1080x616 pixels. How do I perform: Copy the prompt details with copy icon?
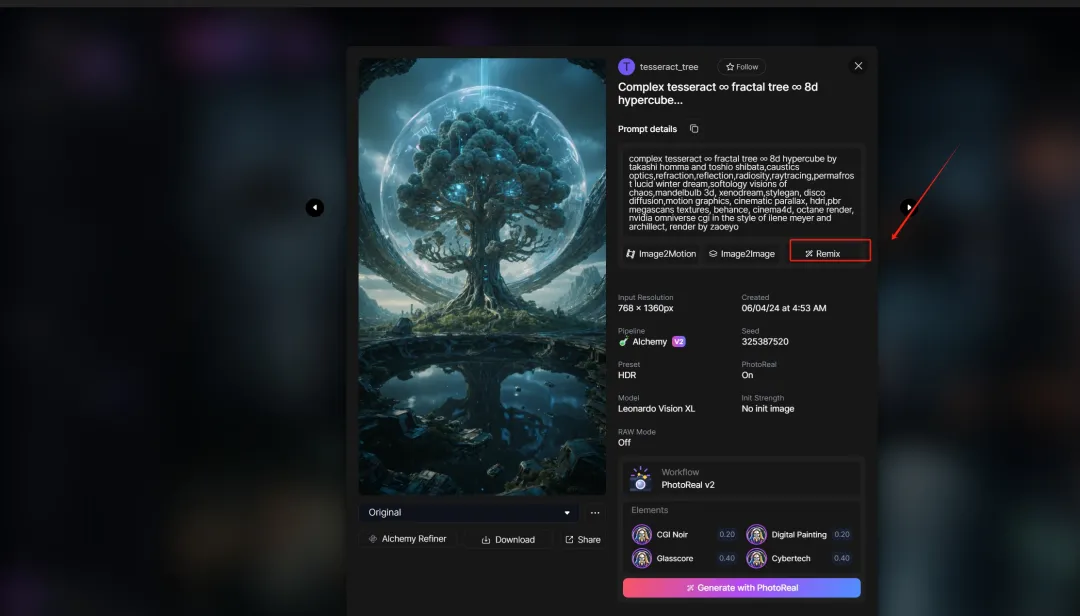click(694, 129)
